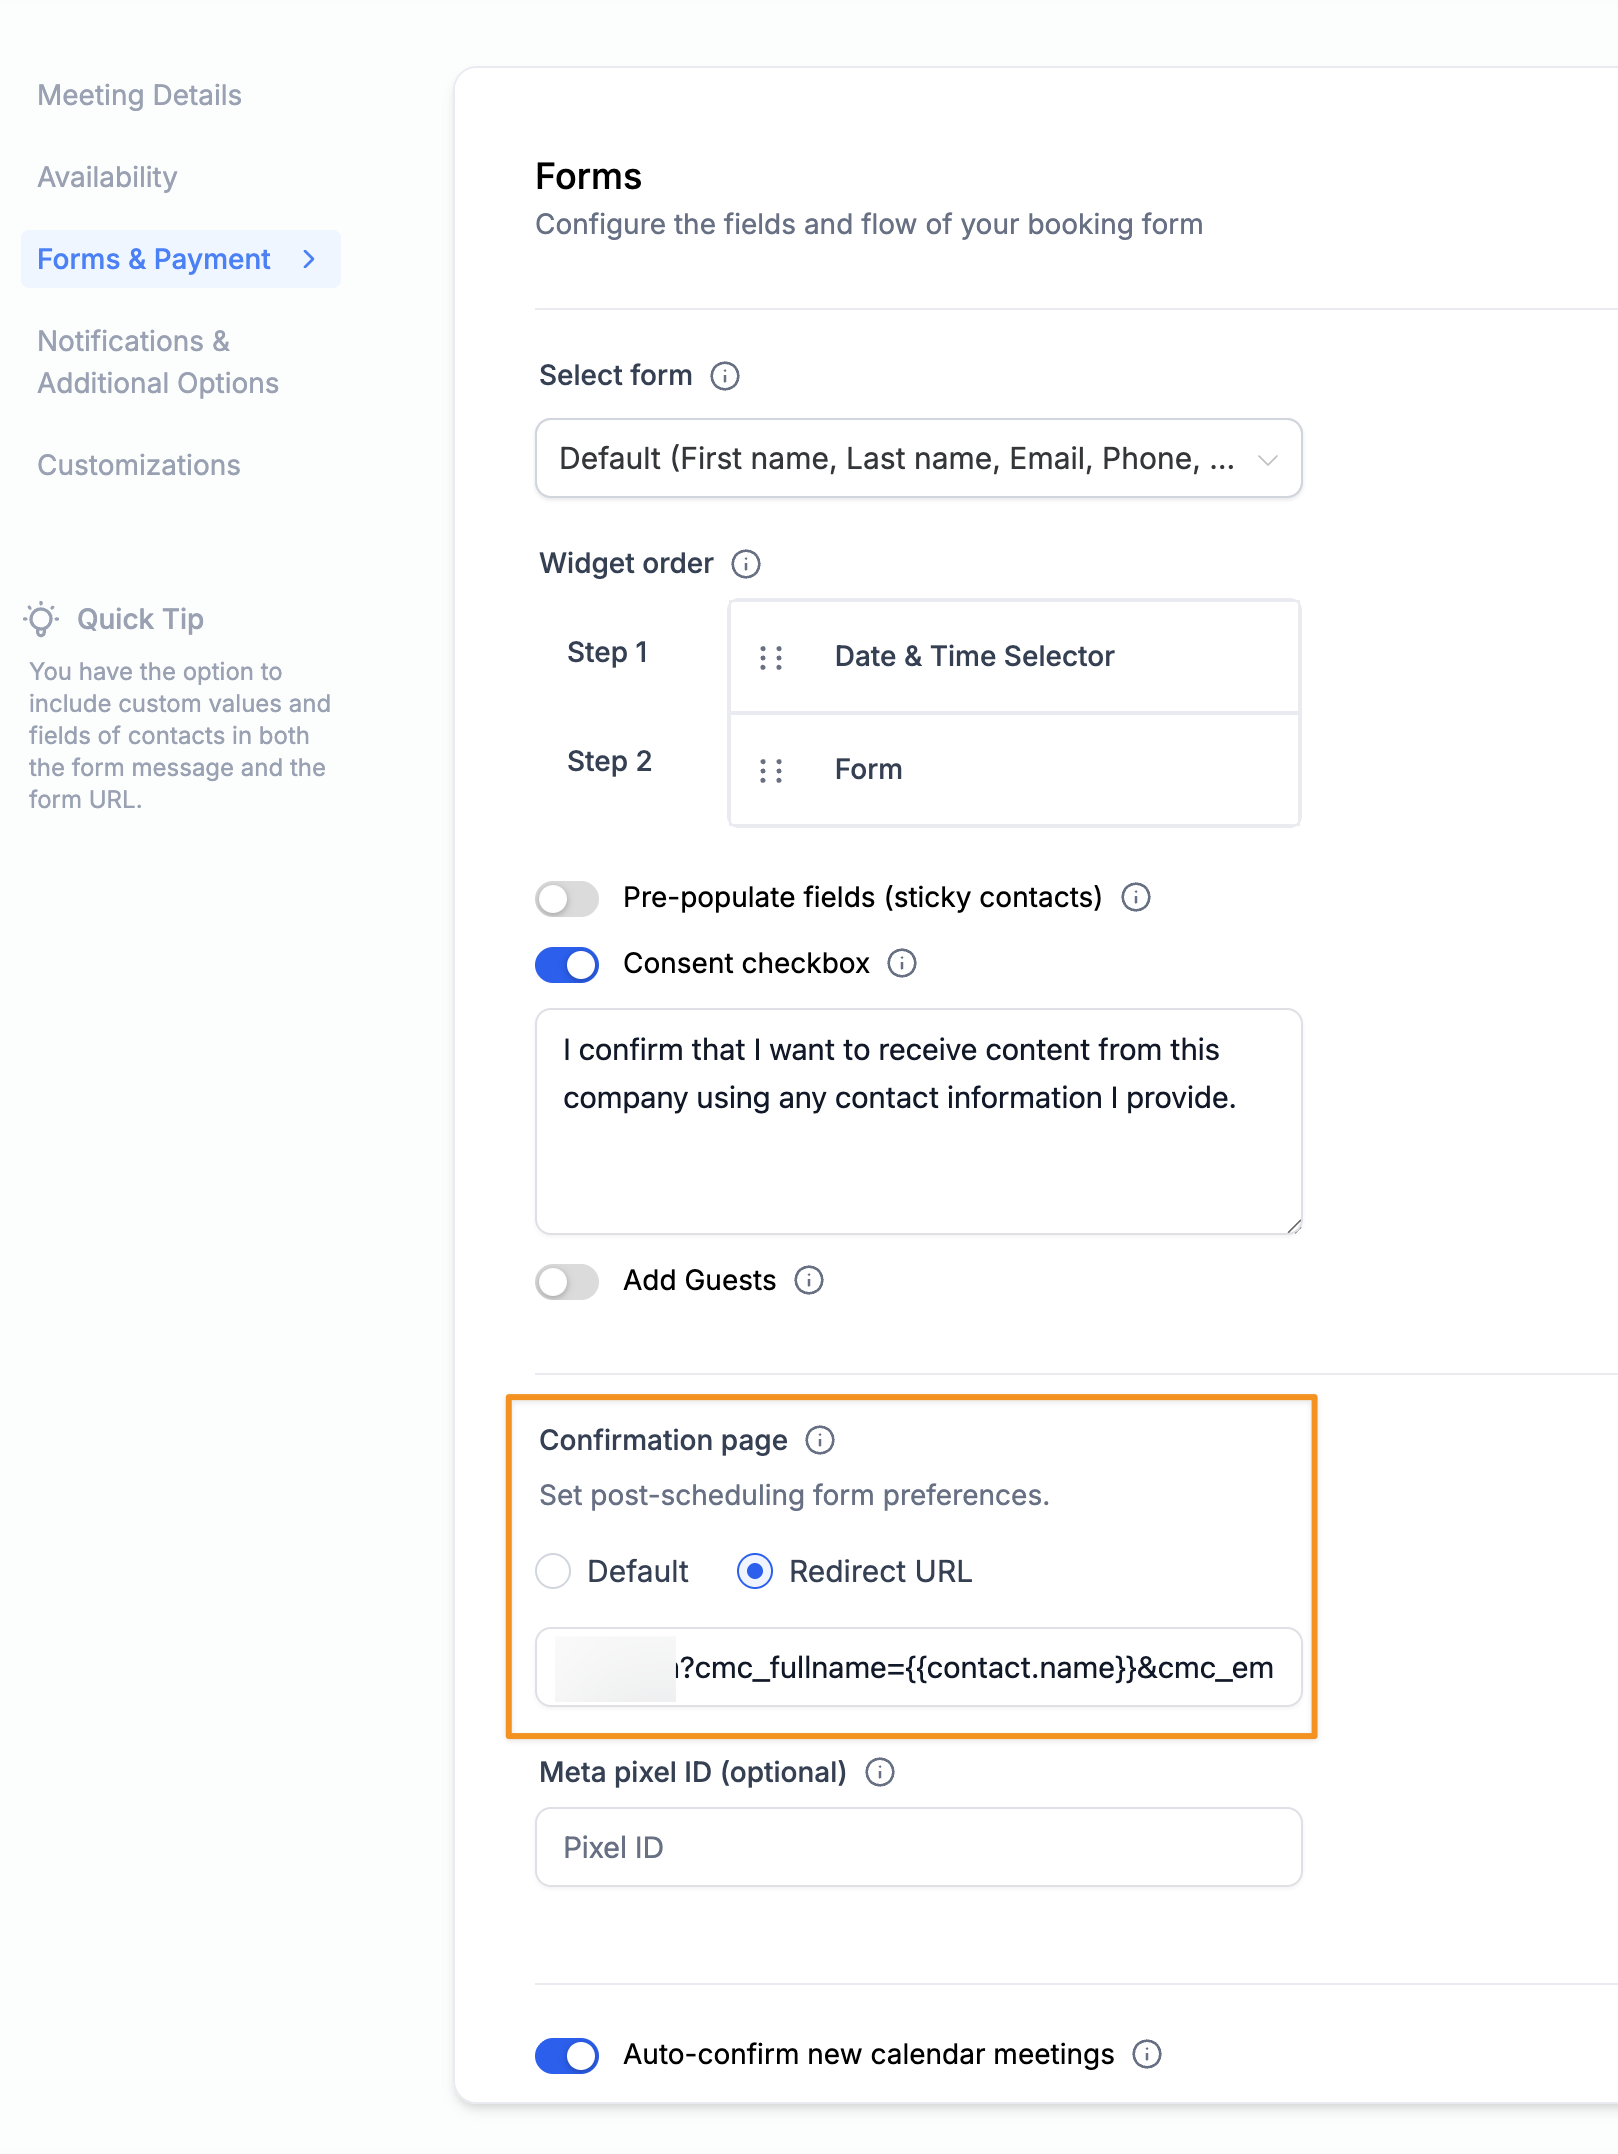Screen dimensions: 1618x2154
Task: Click the drag handle for Date & Time Selector
Action: click(770, 657)
